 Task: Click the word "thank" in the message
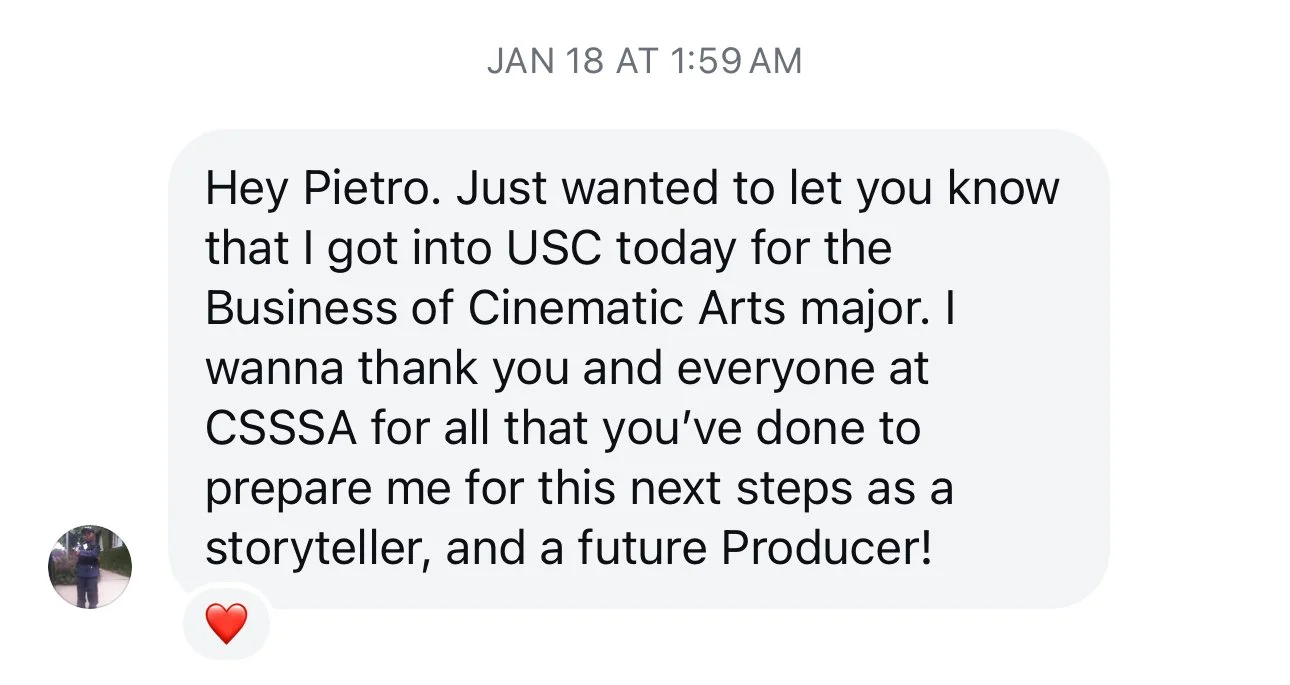[419, 370]
